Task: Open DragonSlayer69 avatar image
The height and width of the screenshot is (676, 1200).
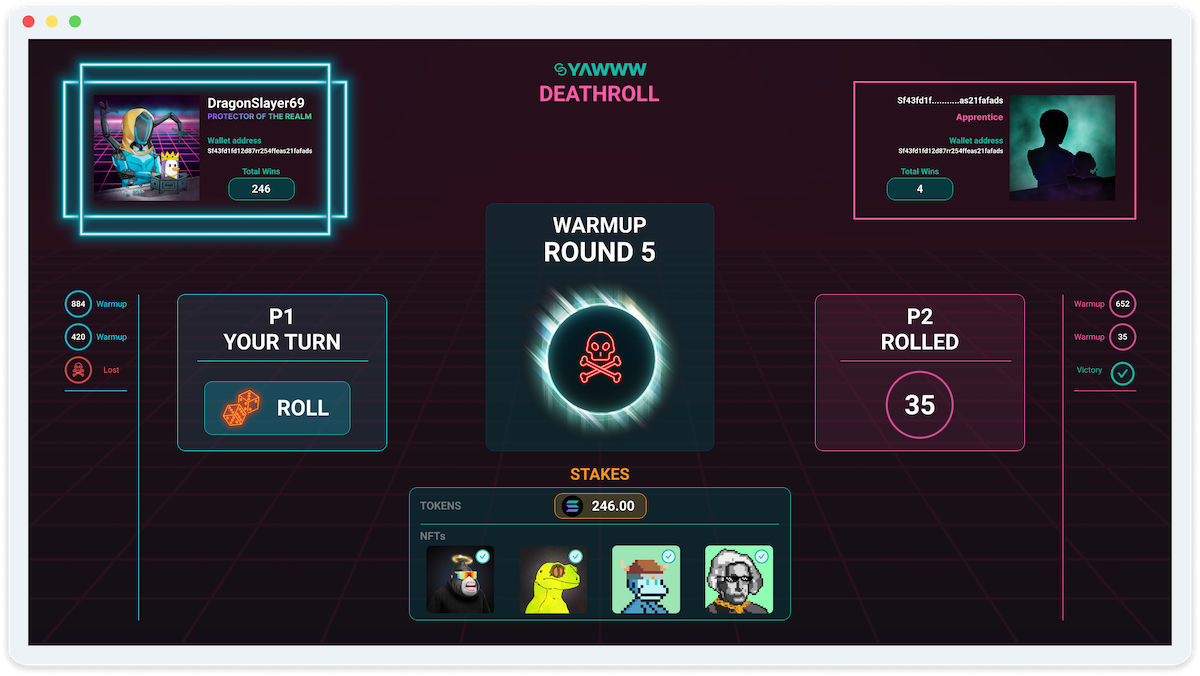Action: tap(147, 148)
